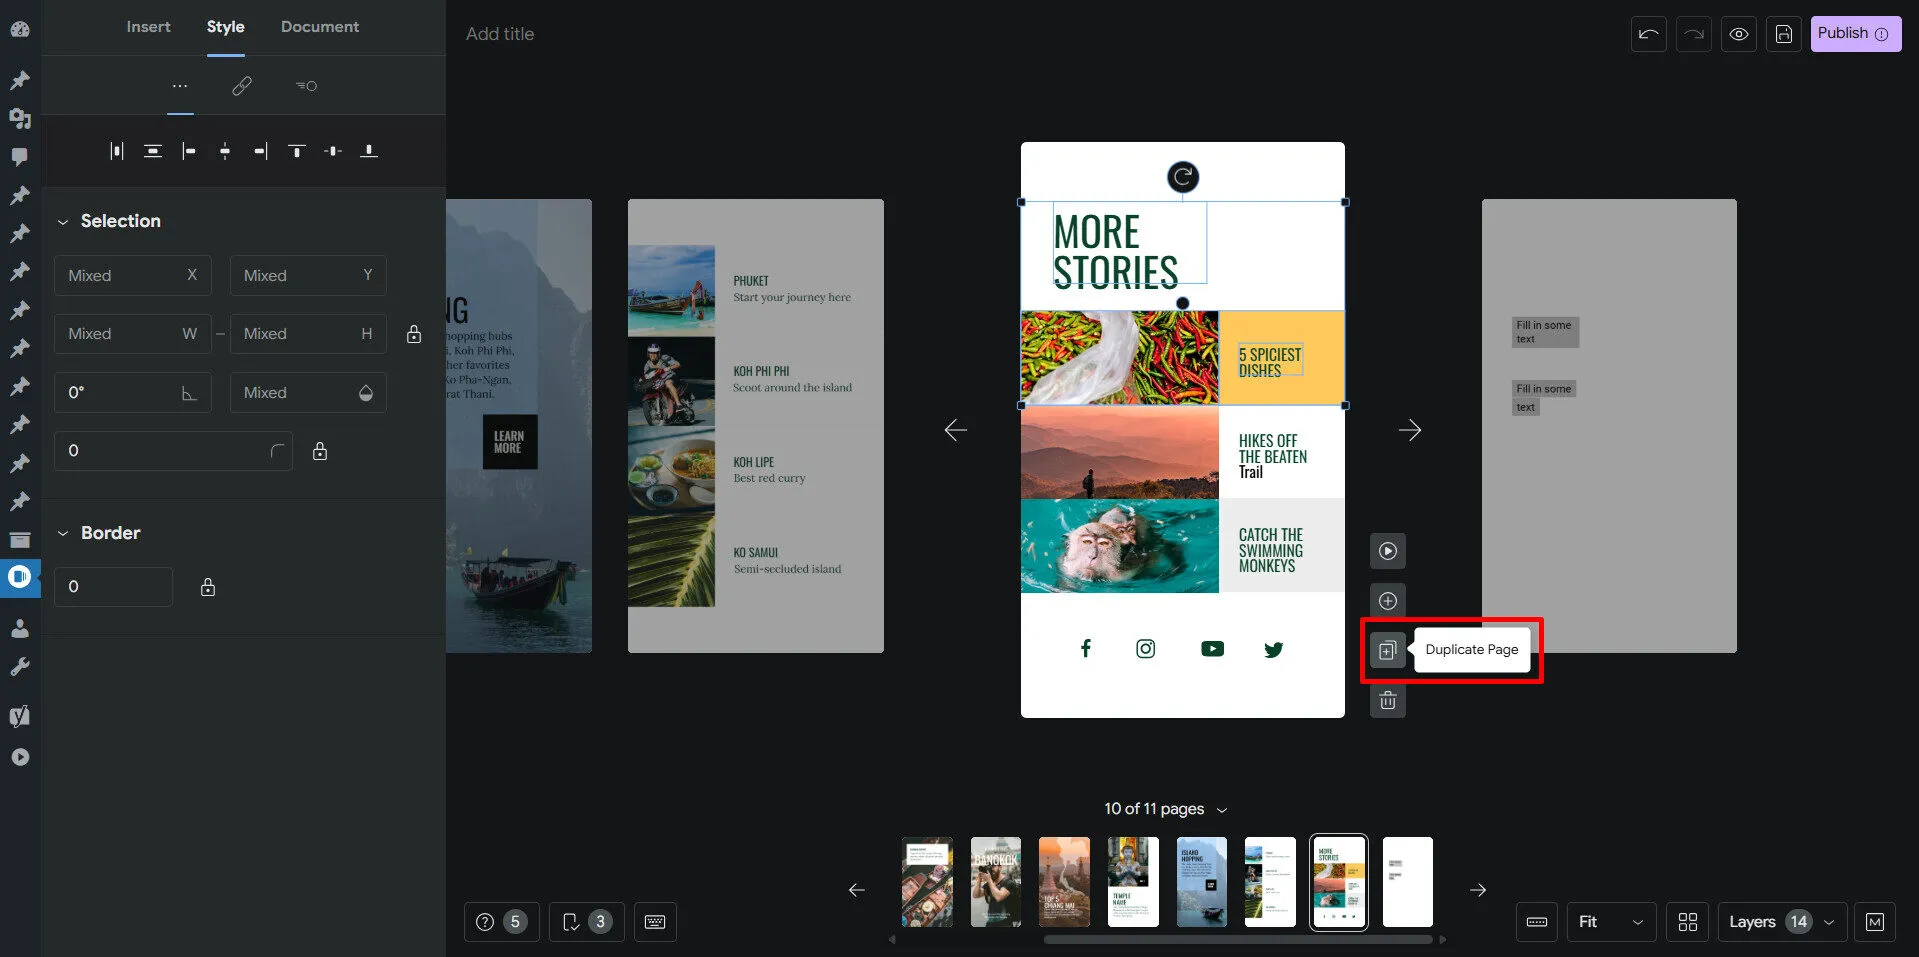Select the align top icon in Style panel

coord(296,150)
